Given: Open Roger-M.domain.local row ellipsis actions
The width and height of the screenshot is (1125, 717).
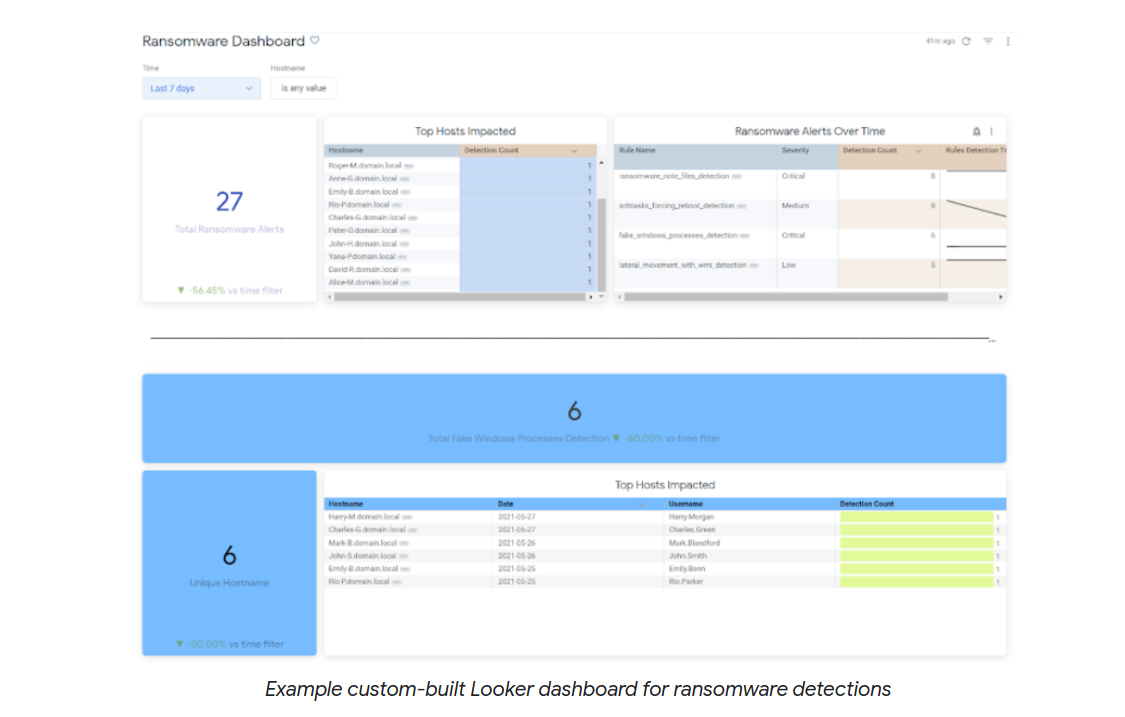Looking at the screenshot, I should point(408,166).
